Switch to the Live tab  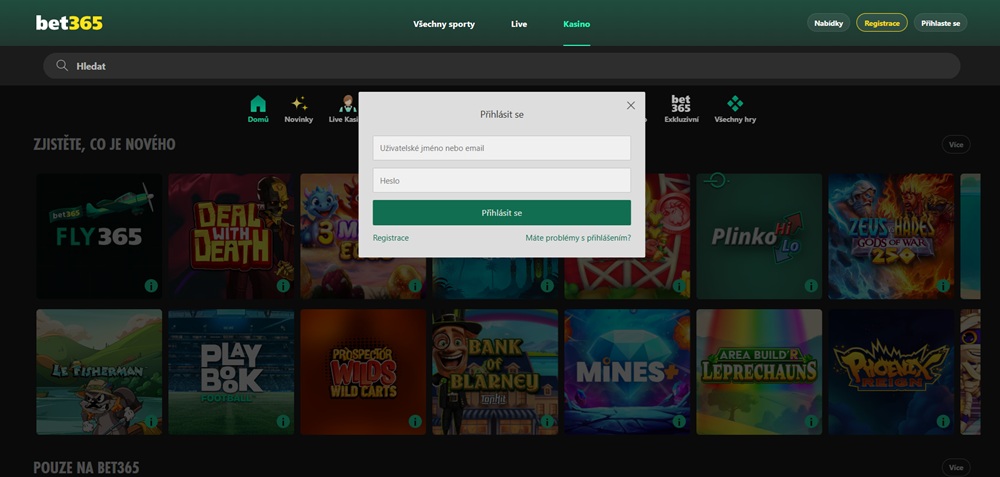click(519, 24)
